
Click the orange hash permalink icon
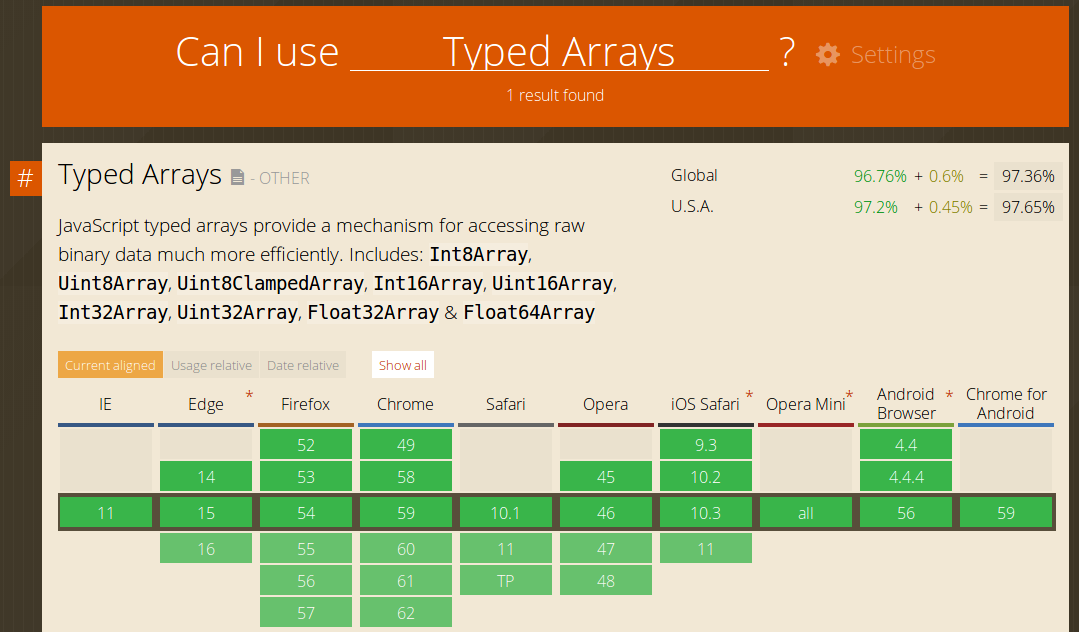(x=26, y=179)
